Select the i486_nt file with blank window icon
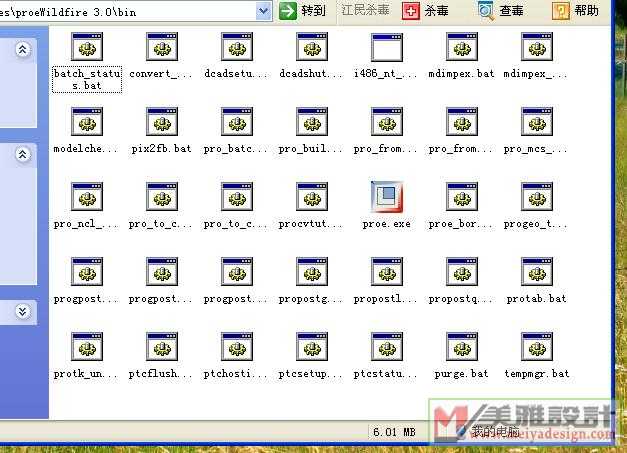This screenshot has width=627, height=453. coord(387,47)
